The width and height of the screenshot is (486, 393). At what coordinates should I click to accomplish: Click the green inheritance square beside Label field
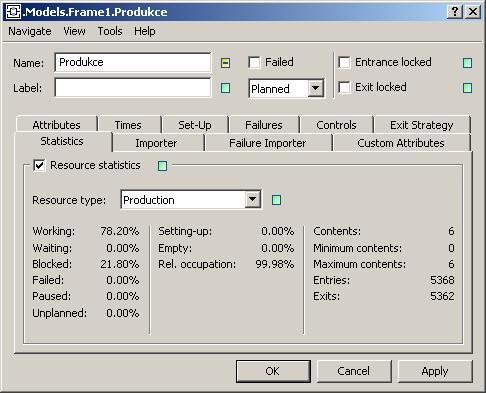(226, 88)
